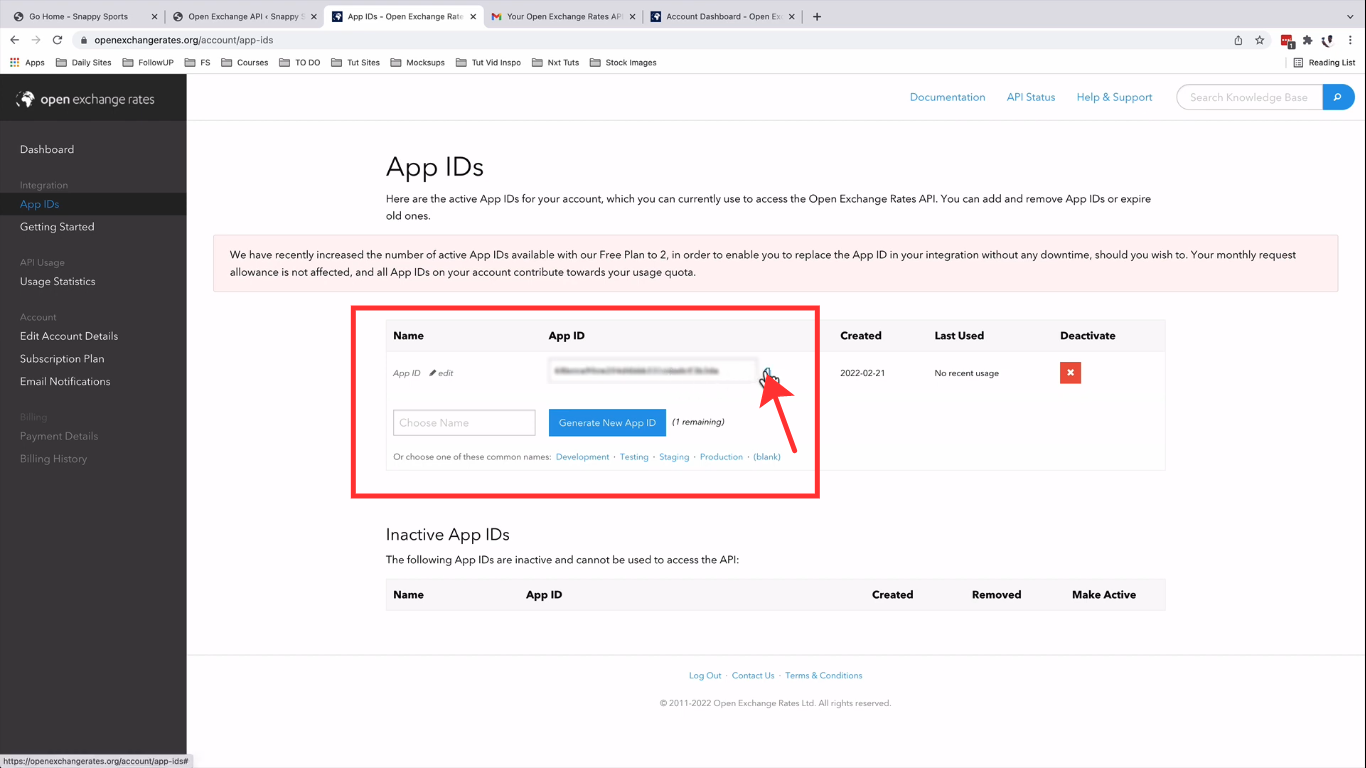Screen dimensions: 1366x768
Task: Click the blue search magnifier button
Action: [1339, 97]
